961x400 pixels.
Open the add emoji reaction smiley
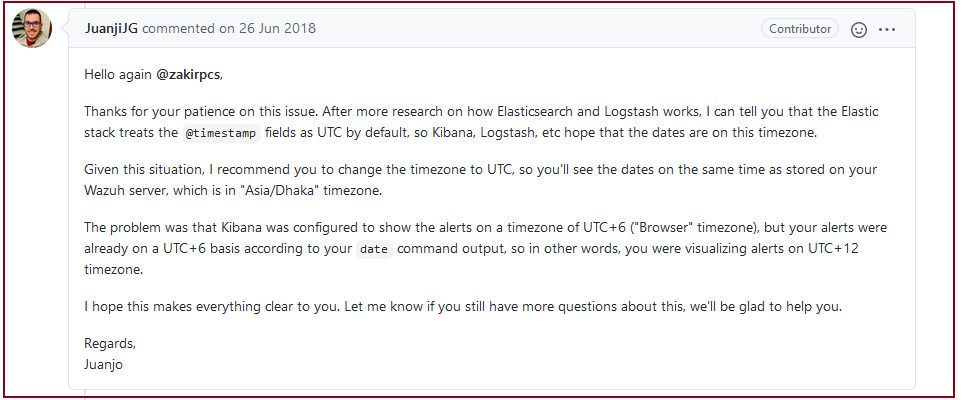coord(859,29)
